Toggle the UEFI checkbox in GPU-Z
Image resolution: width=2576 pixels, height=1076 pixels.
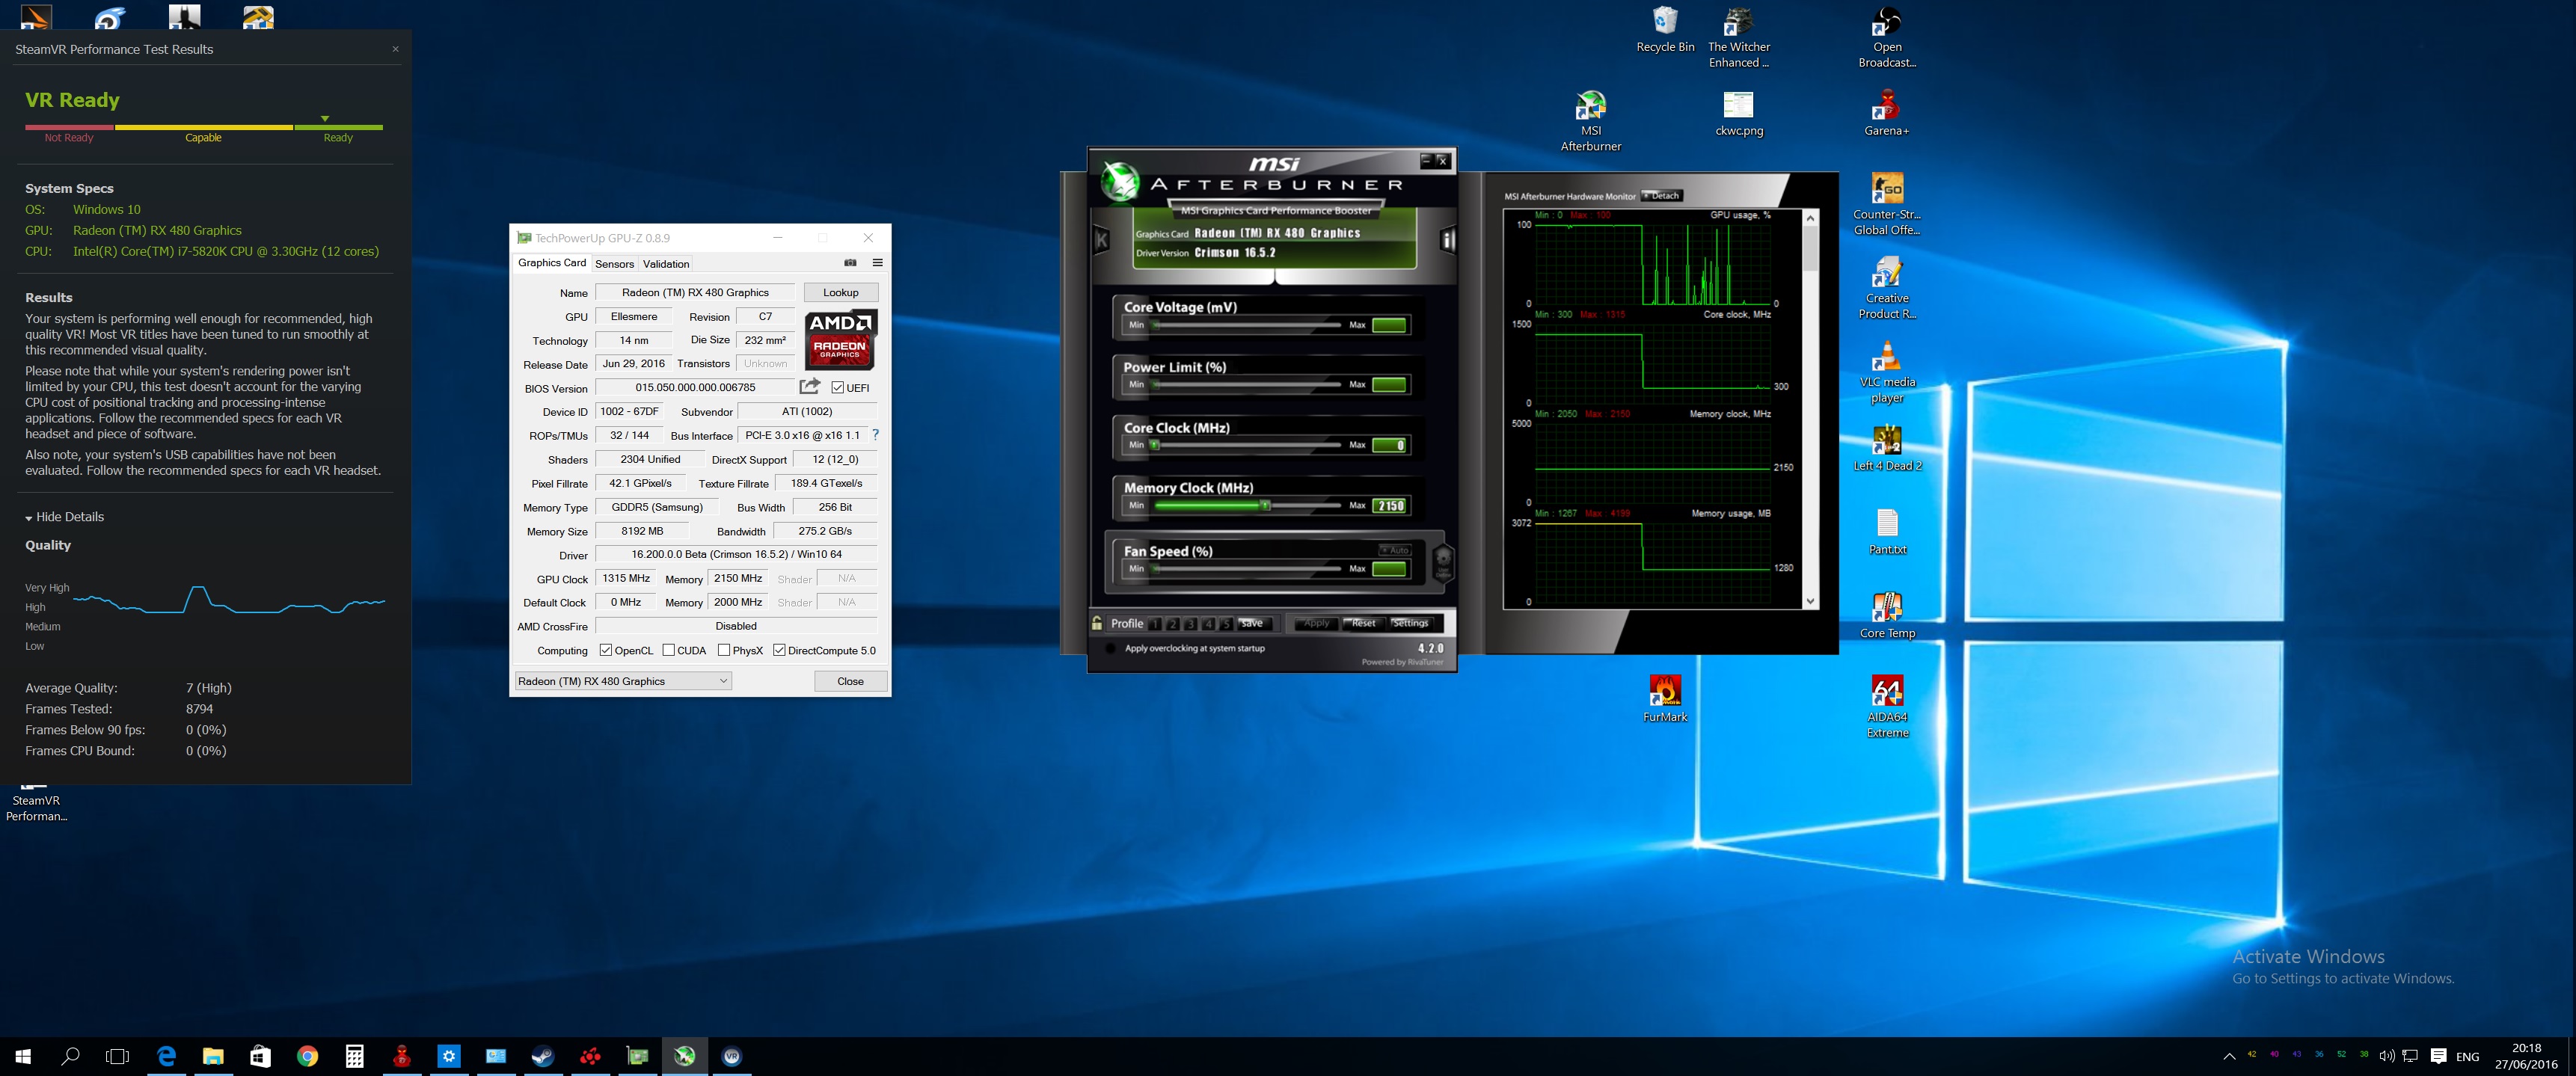click(x=838, y=388)
